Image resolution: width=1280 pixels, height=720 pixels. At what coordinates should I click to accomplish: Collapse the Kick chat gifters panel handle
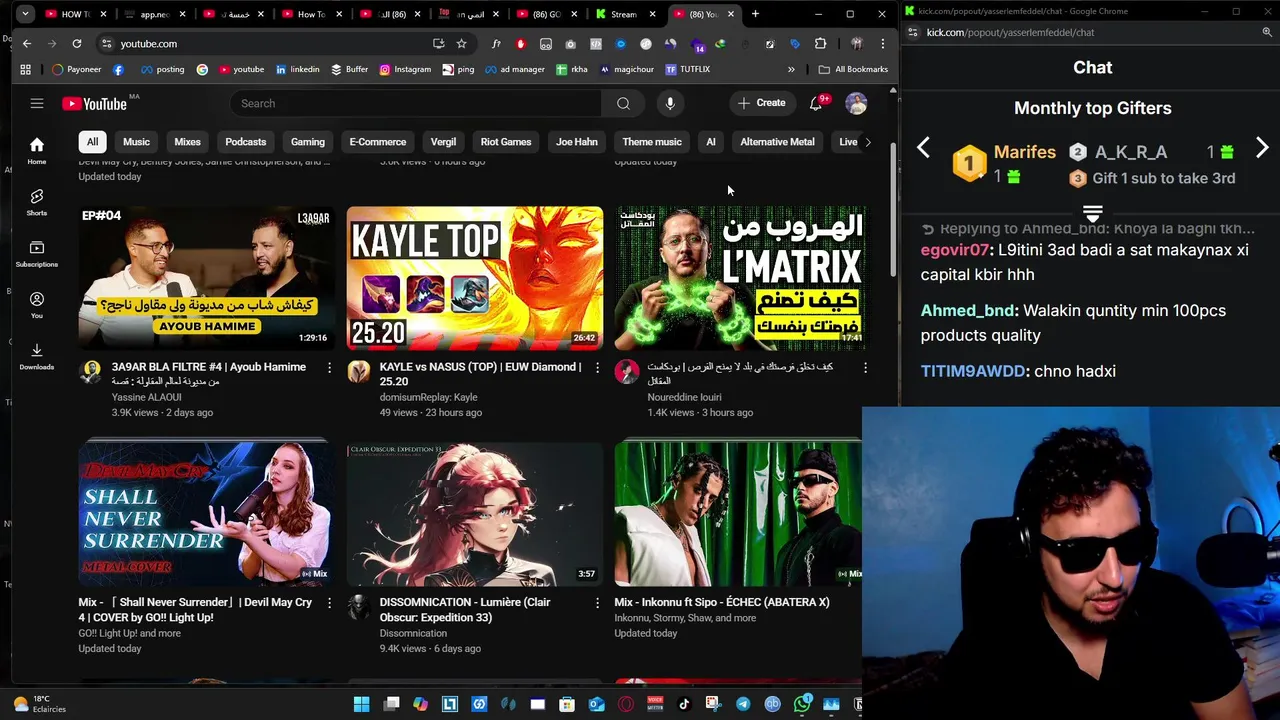(x=1092, y=213)
